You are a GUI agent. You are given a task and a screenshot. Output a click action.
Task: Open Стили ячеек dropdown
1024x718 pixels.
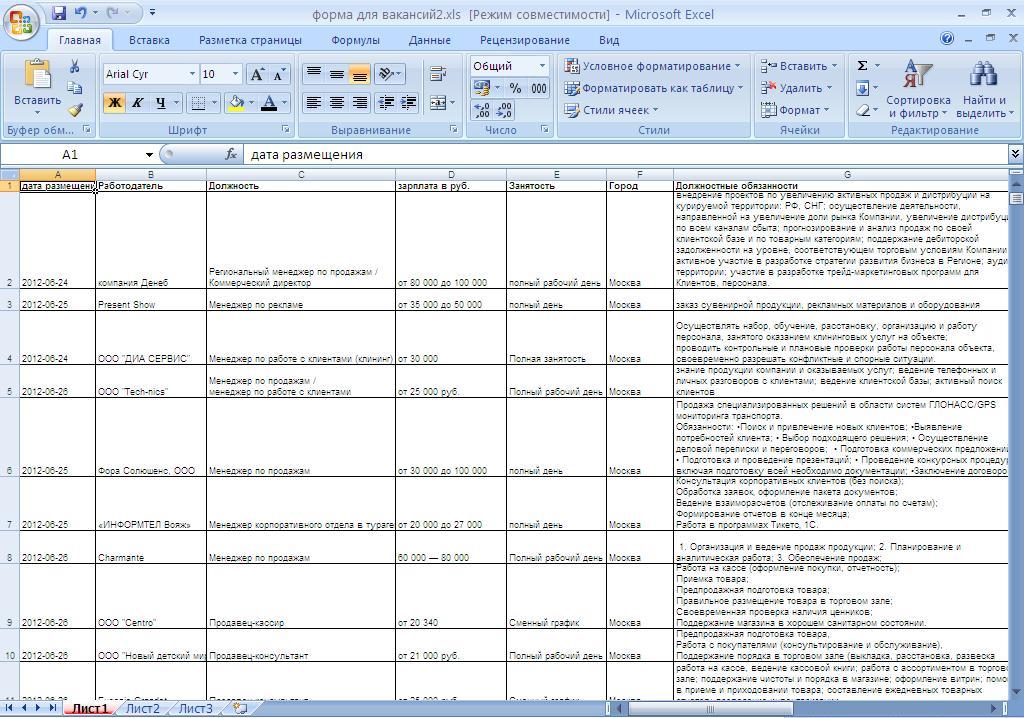pyautogui.click(x=611, y=110)
